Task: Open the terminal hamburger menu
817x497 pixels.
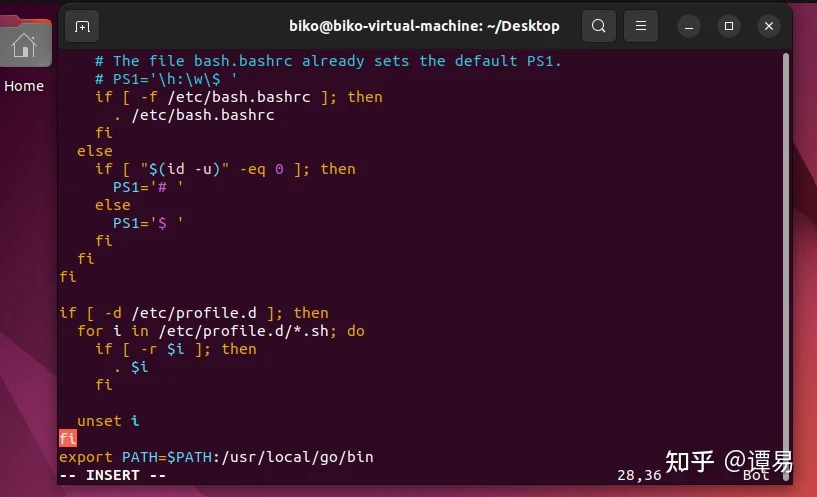Action: point(641,26)
